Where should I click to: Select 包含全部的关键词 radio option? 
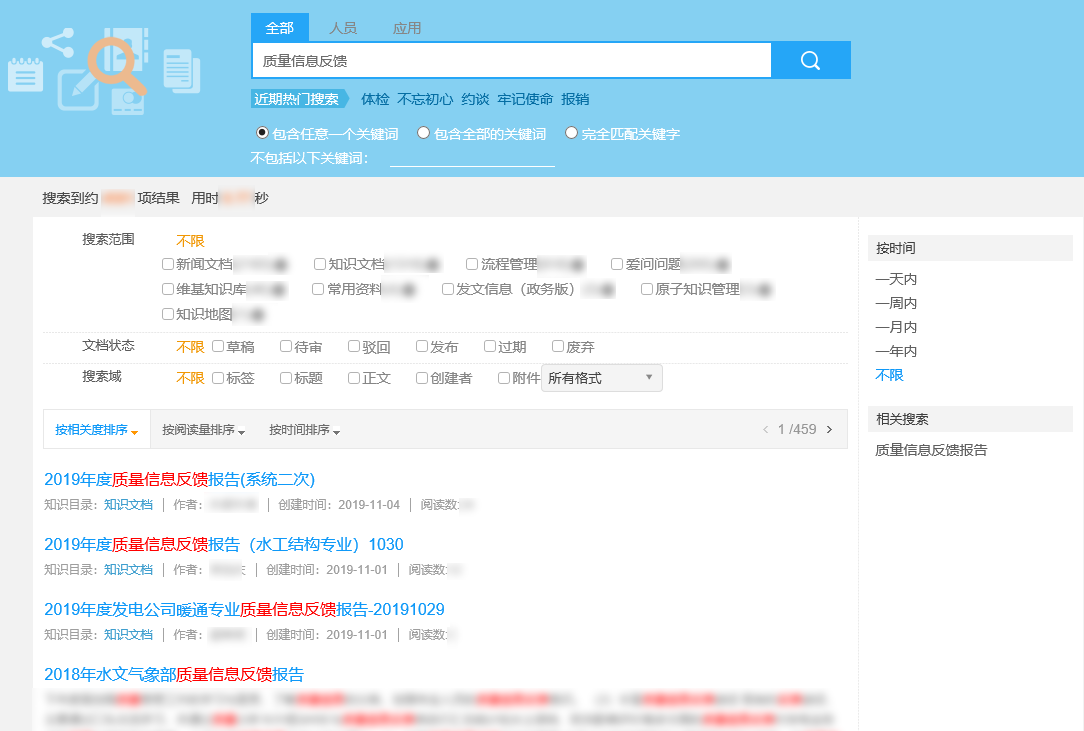click(424, 133)
